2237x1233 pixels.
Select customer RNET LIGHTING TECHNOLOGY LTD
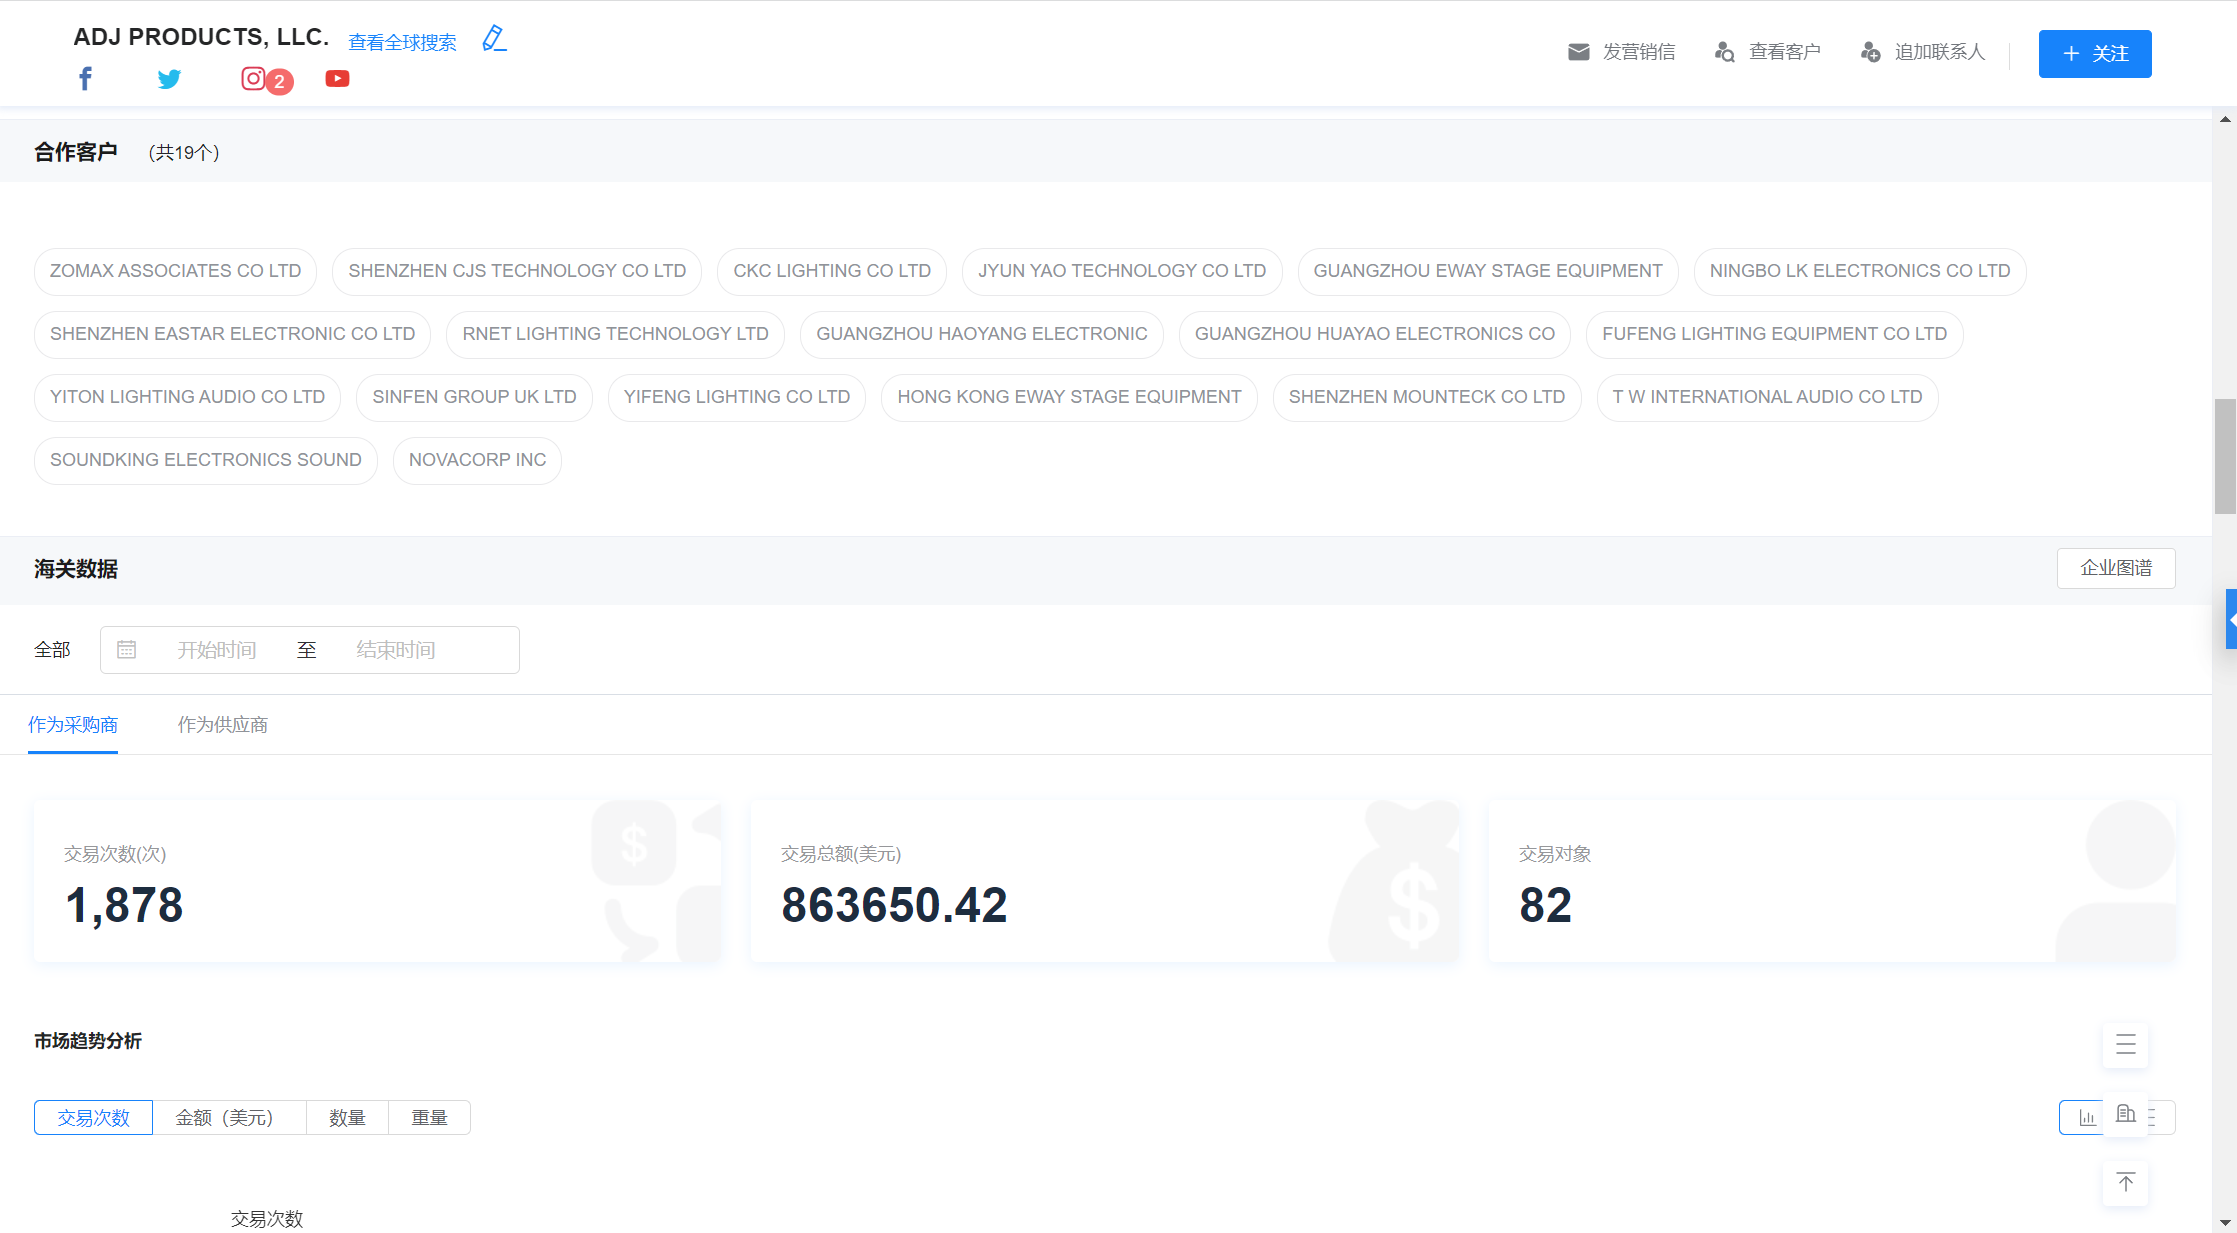pyautogui.click(x=616, y=334)
